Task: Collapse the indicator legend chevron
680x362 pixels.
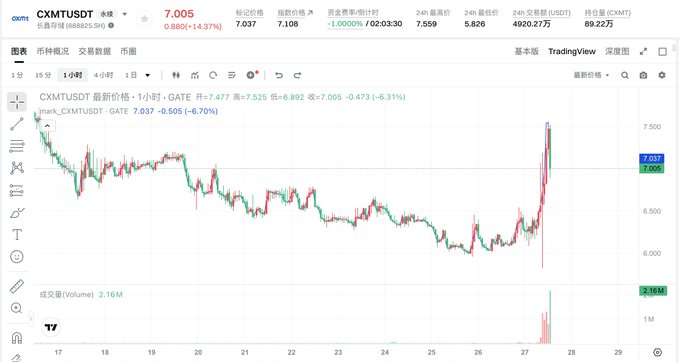Action: pos(47,126)
